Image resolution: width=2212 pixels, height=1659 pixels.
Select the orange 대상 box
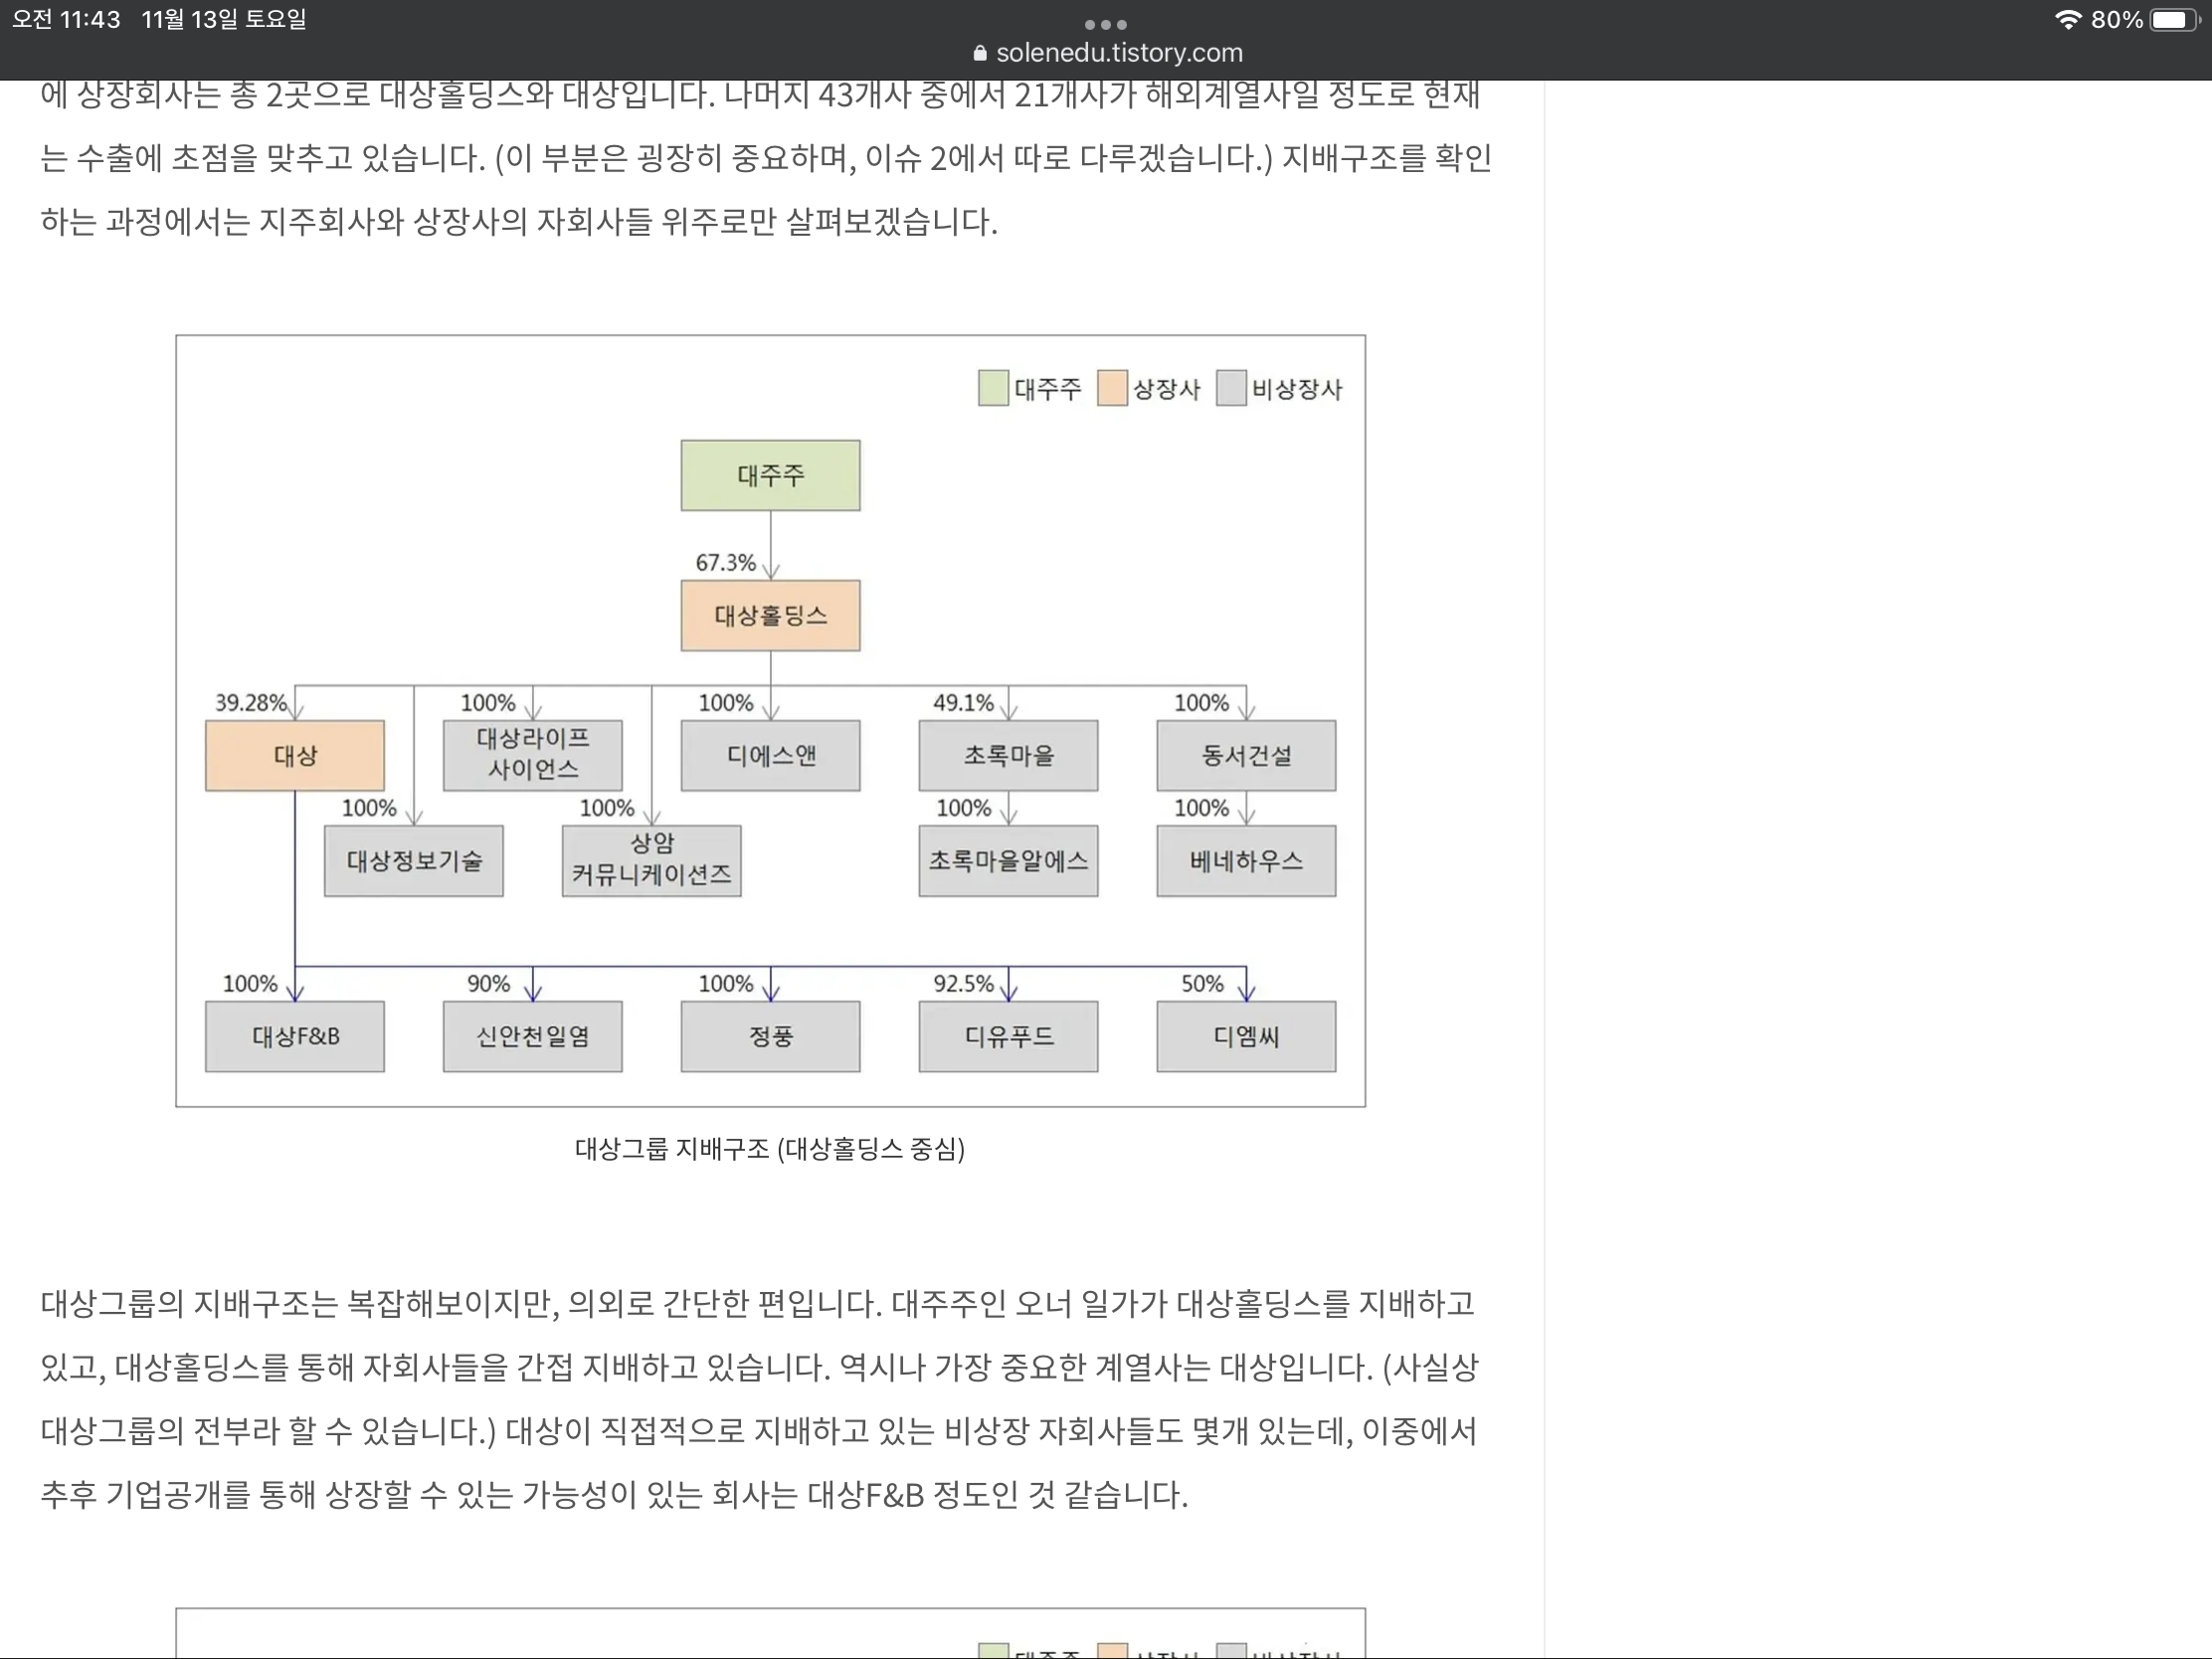[x=295, y=755]
